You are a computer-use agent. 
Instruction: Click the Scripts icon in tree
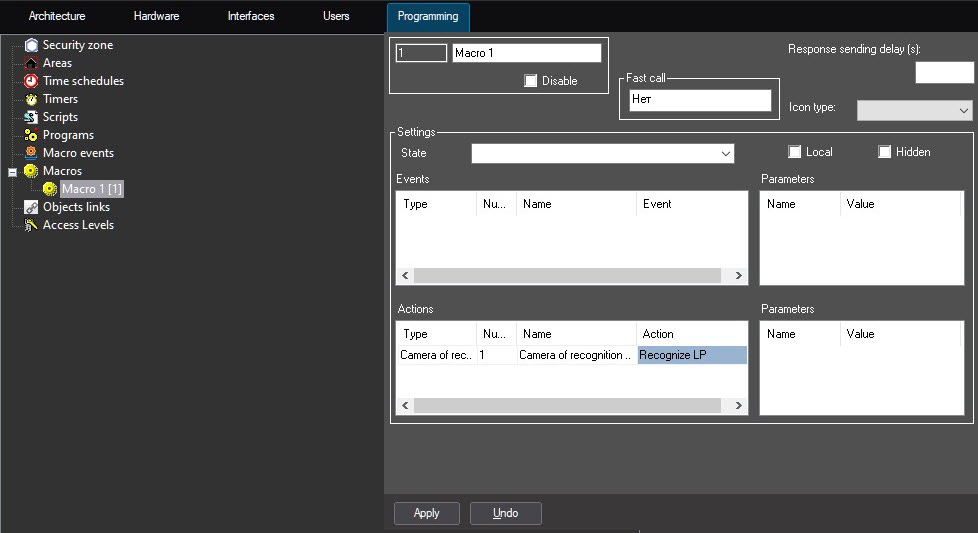point(32,117)
